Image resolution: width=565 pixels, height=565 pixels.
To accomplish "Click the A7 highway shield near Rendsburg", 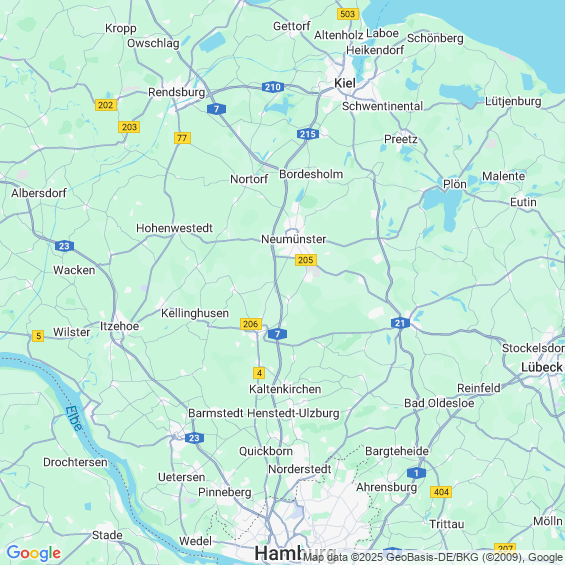I will [x=217, y=109].
